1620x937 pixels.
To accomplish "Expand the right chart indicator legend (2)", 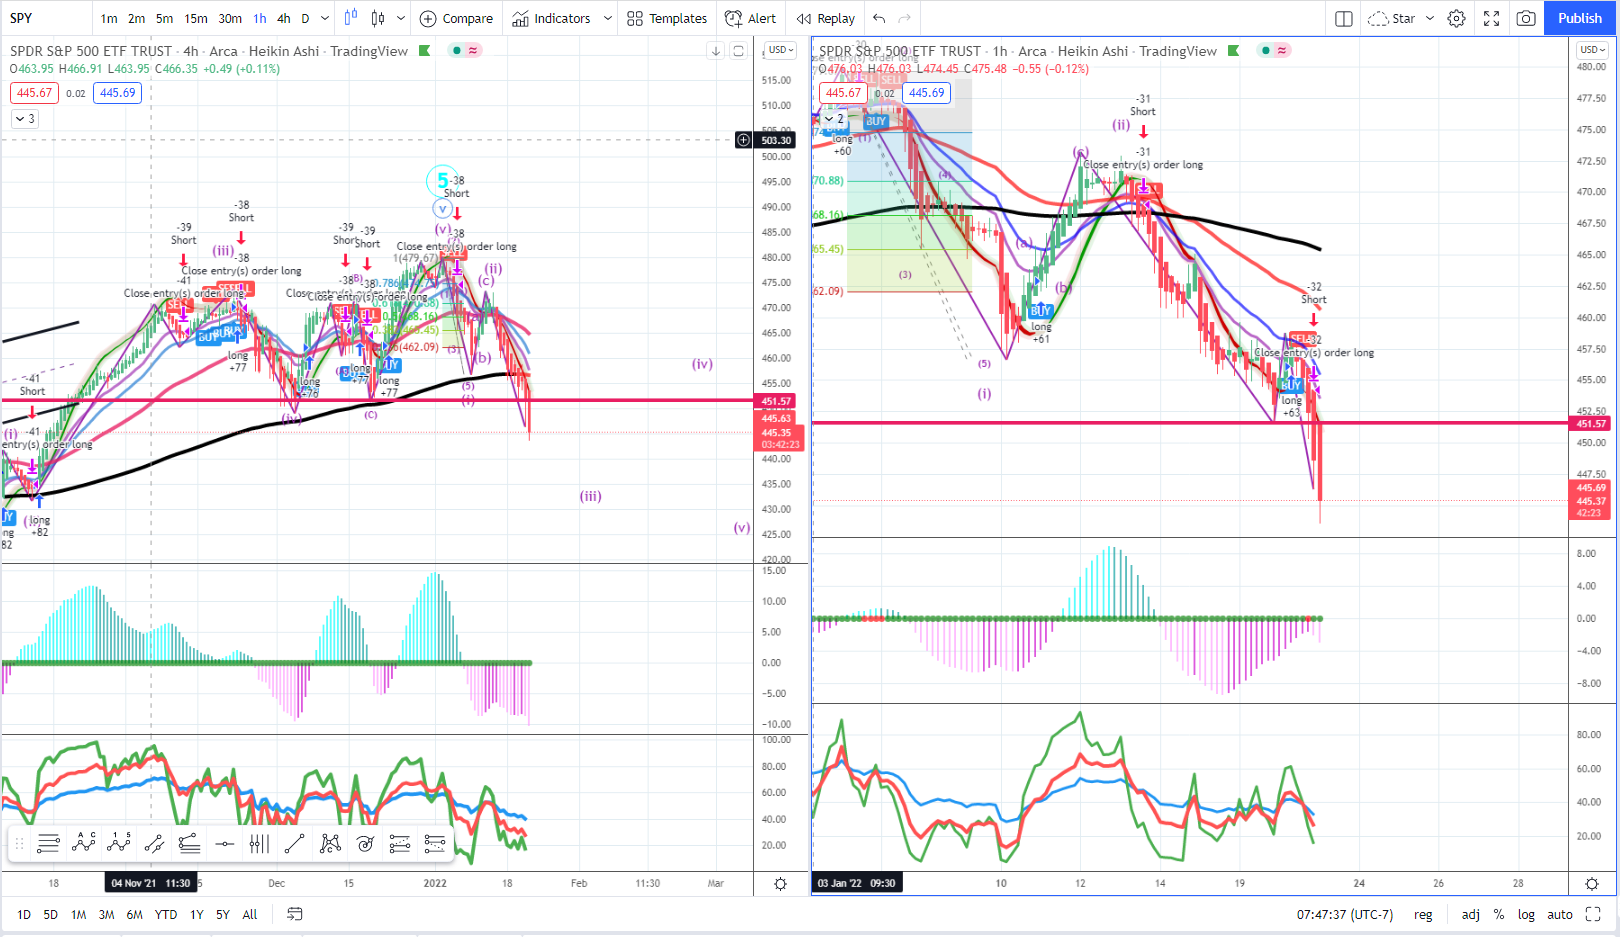I will pos(833,119).
